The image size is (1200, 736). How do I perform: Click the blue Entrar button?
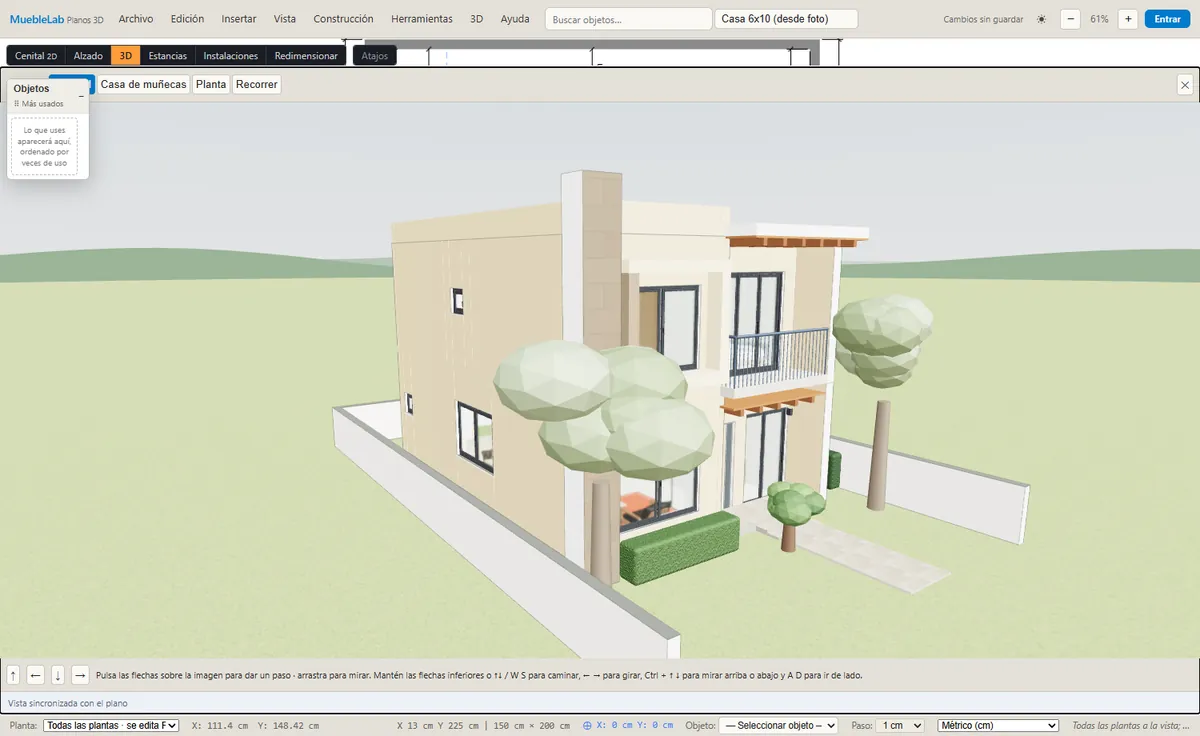pyautogui.click(x=1167, y=19)
